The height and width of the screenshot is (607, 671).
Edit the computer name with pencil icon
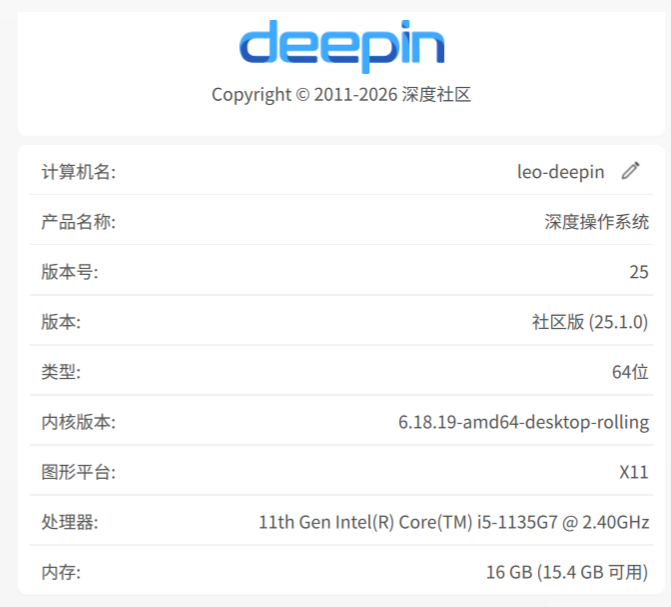point(630,171)
